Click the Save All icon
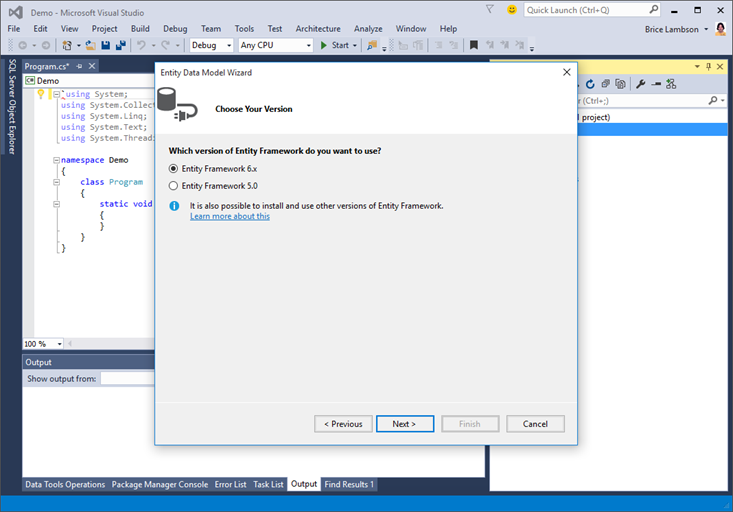The image size is (733, 512). [x=121, y=45]
